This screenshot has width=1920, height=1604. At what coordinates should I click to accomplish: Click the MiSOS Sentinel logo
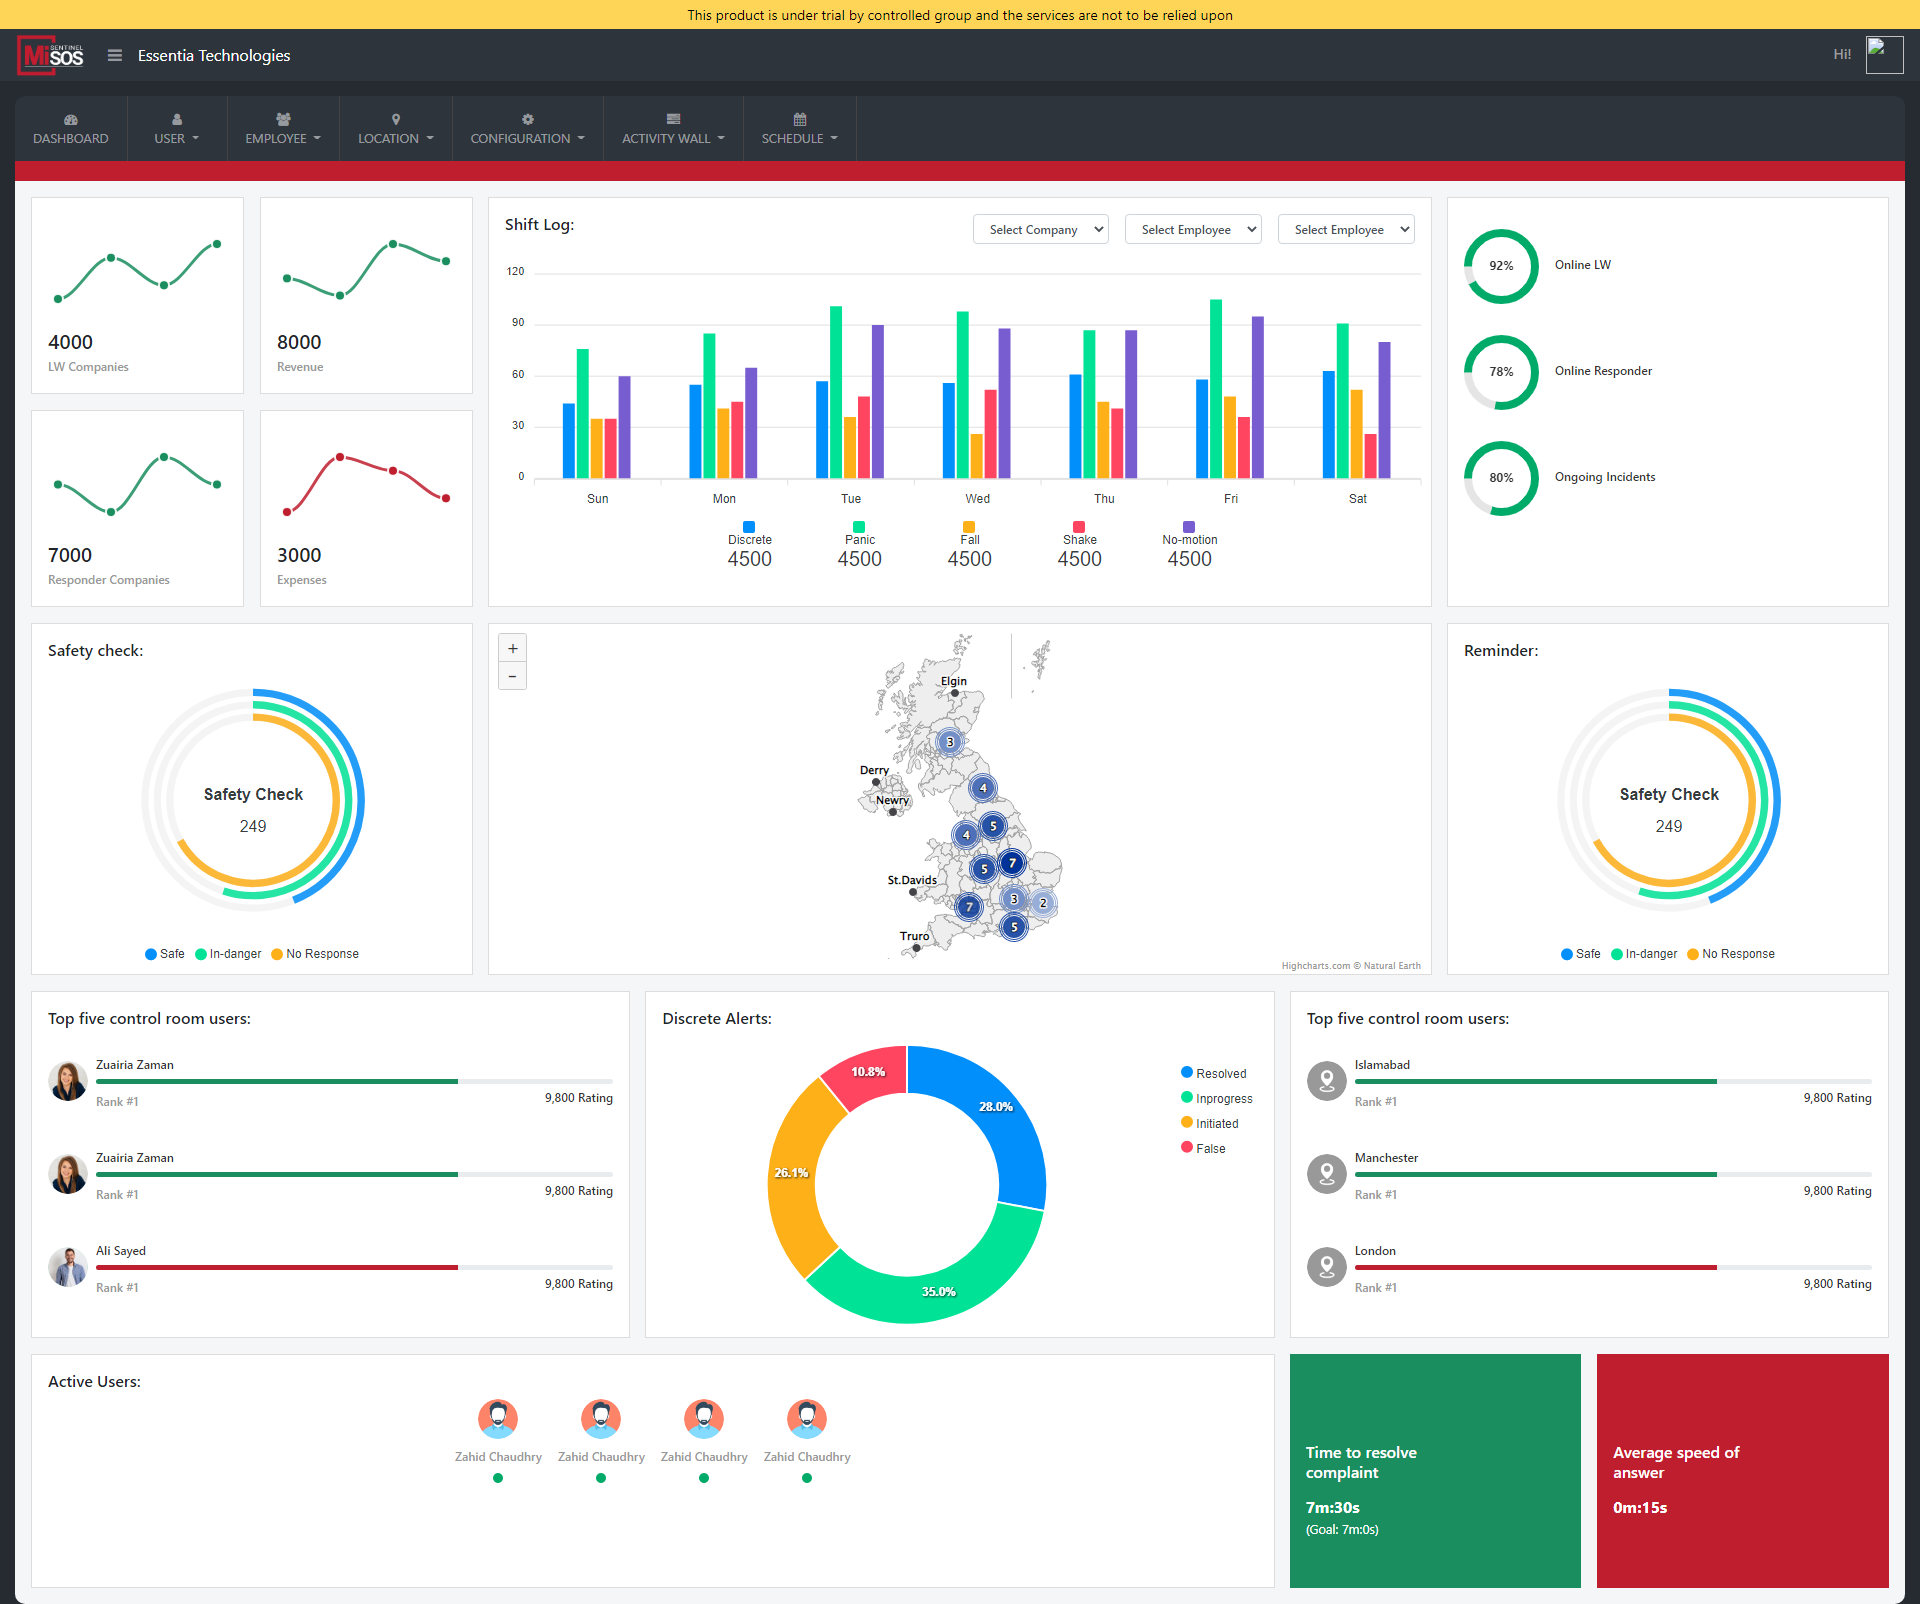(x=52, y=56)
